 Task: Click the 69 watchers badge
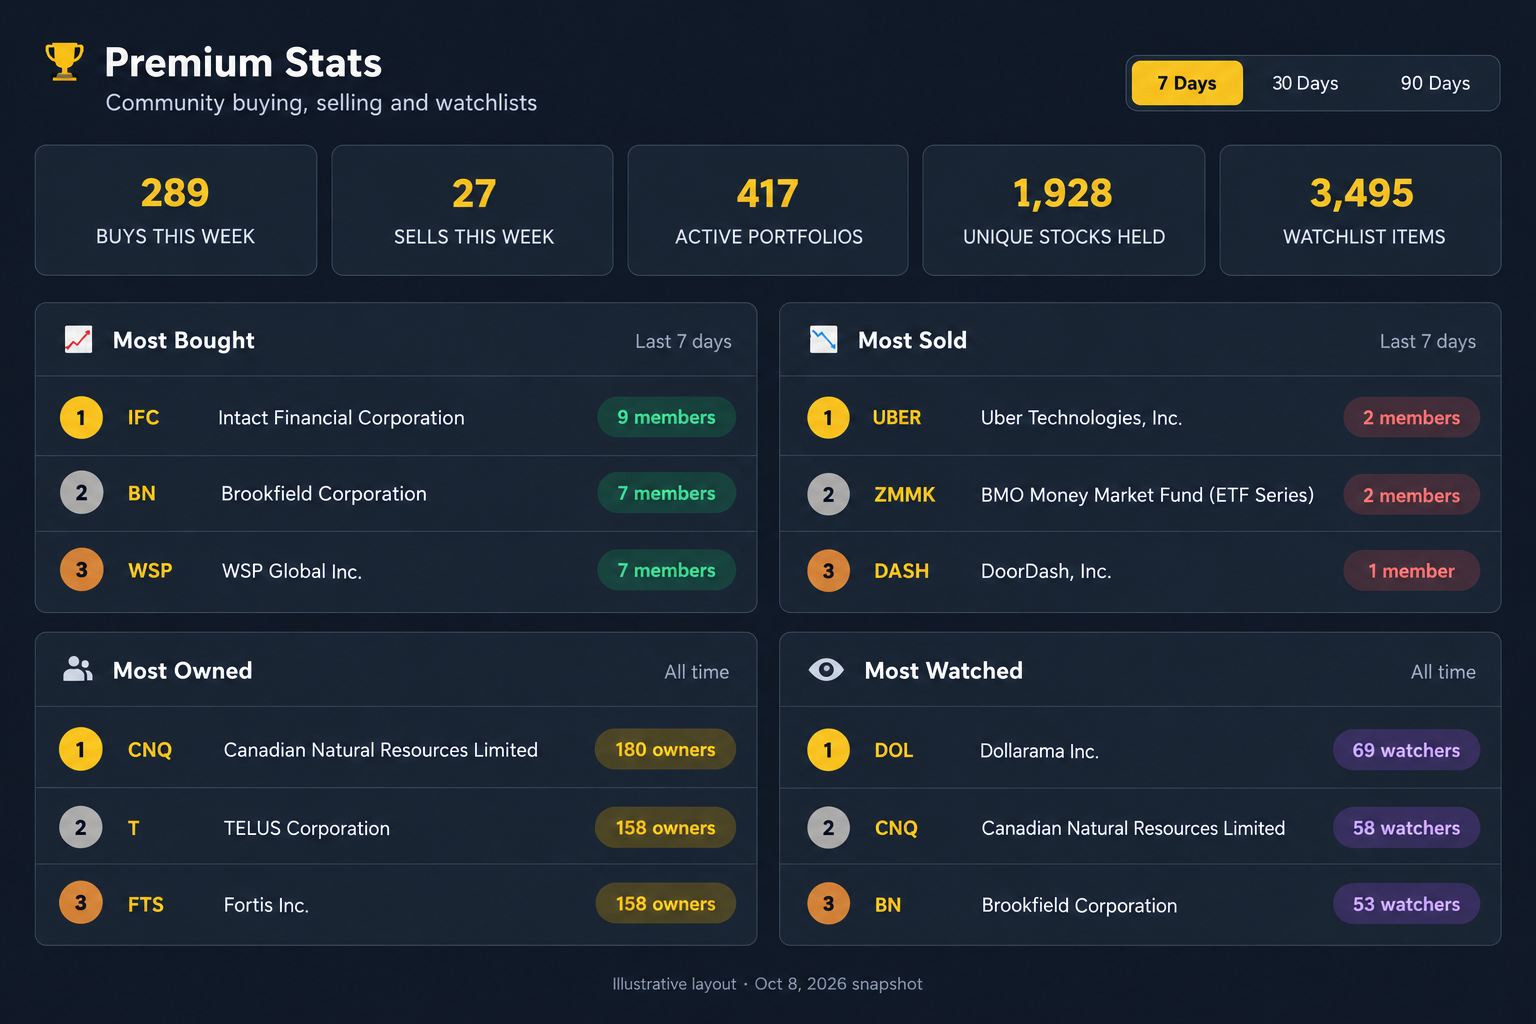click(1406, 750)
